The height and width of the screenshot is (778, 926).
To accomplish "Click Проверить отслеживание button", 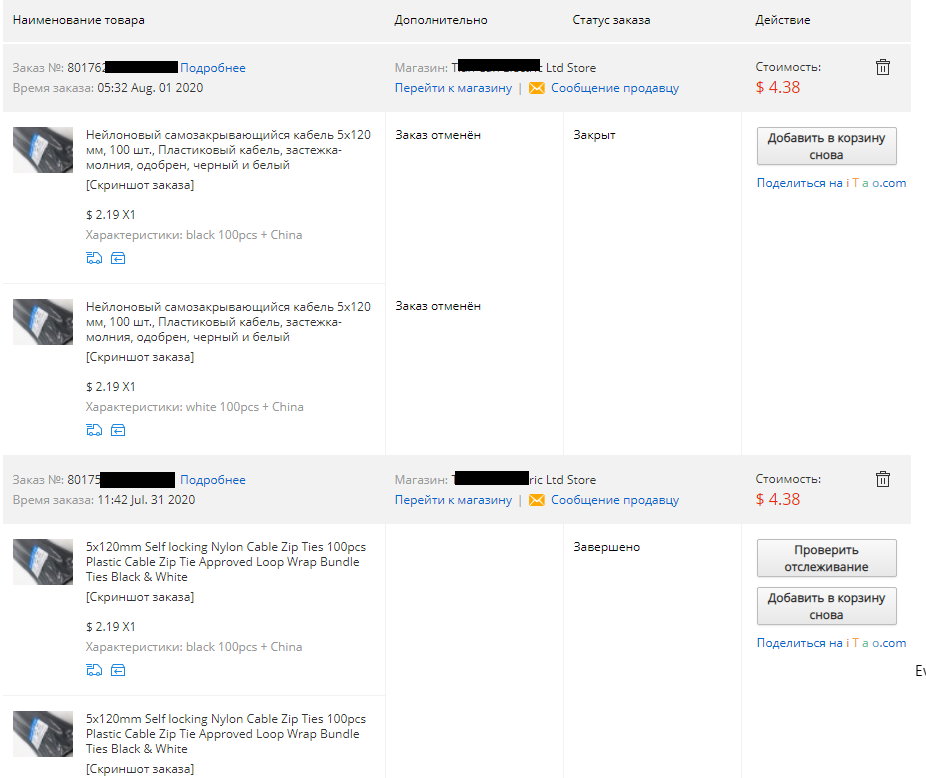I will pyautogui.click(x=826, y=558).
